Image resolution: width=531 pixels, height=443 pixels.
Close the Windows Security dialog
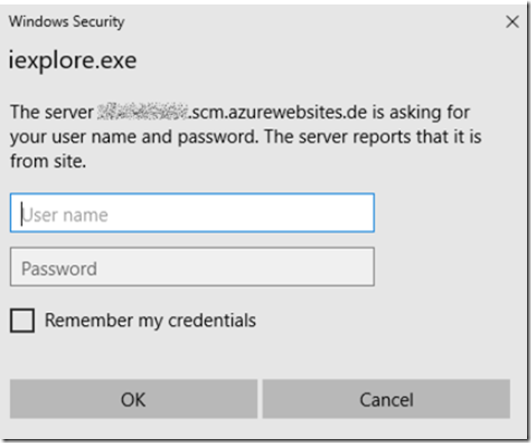(x=512, y=22)
